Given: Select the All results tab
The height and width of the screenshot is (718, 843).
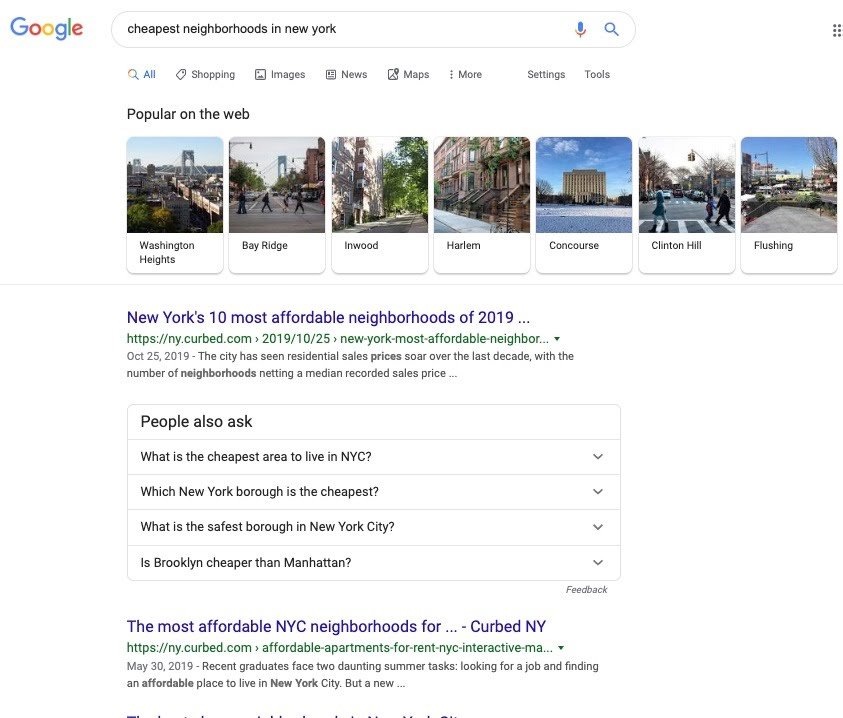Looking at the screenshot, I should coord(142,74).
